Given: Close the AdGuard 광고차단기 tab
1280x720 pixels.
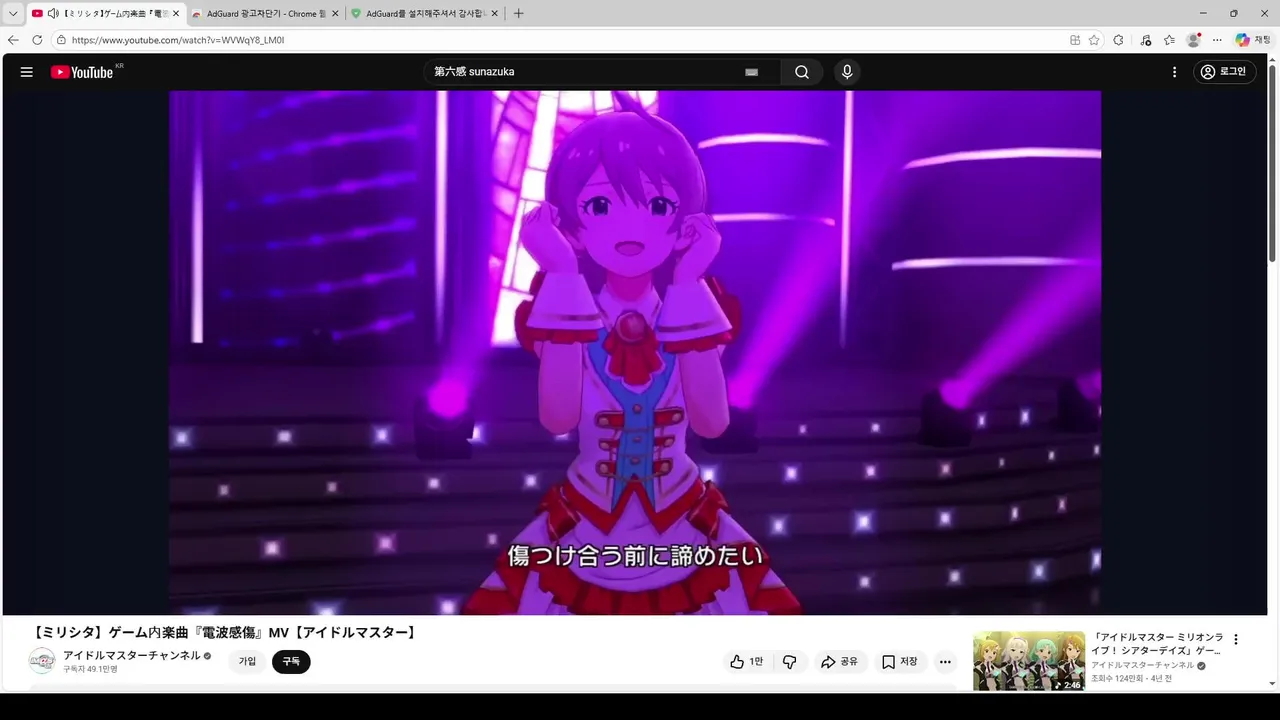Looking at the screenshot, I should 334,14.
